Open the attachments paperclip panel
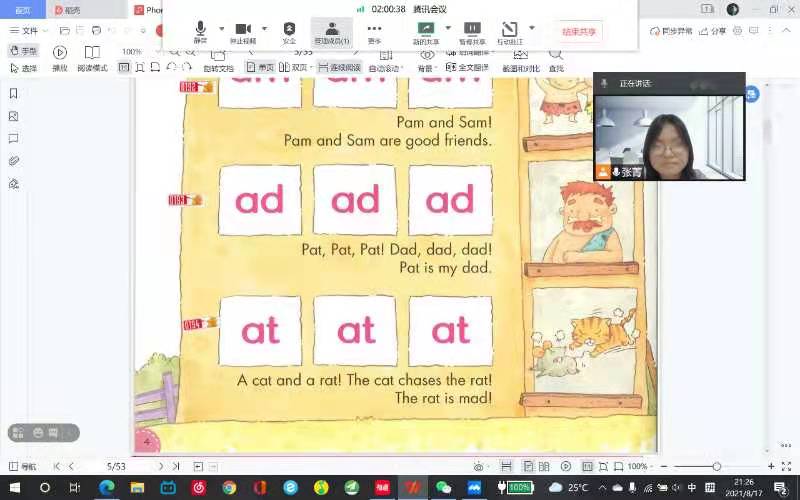 point(14,161)
